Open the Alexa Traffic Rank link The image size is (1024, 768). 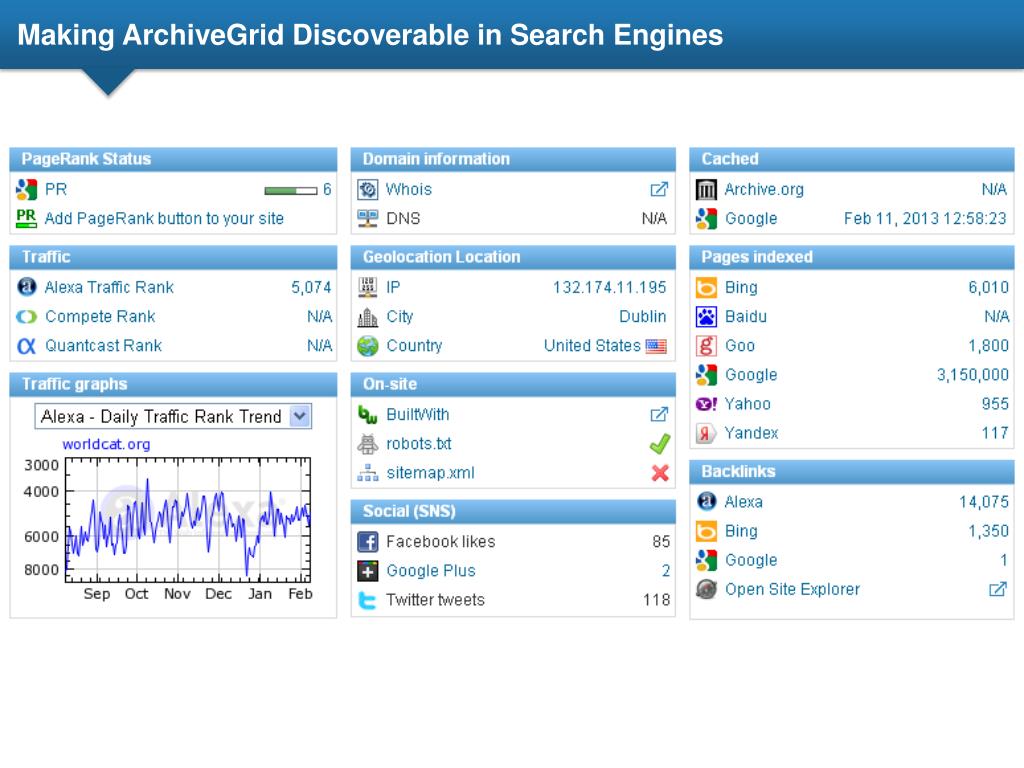pos(109,287)
